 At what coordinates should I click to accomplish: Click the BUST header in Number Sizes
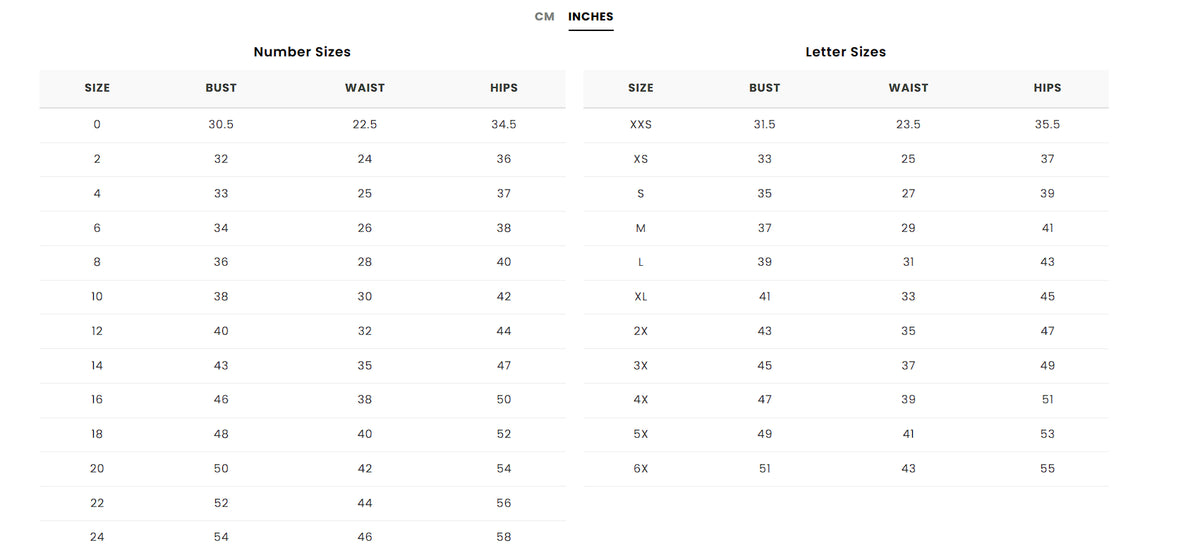[221, 88]
